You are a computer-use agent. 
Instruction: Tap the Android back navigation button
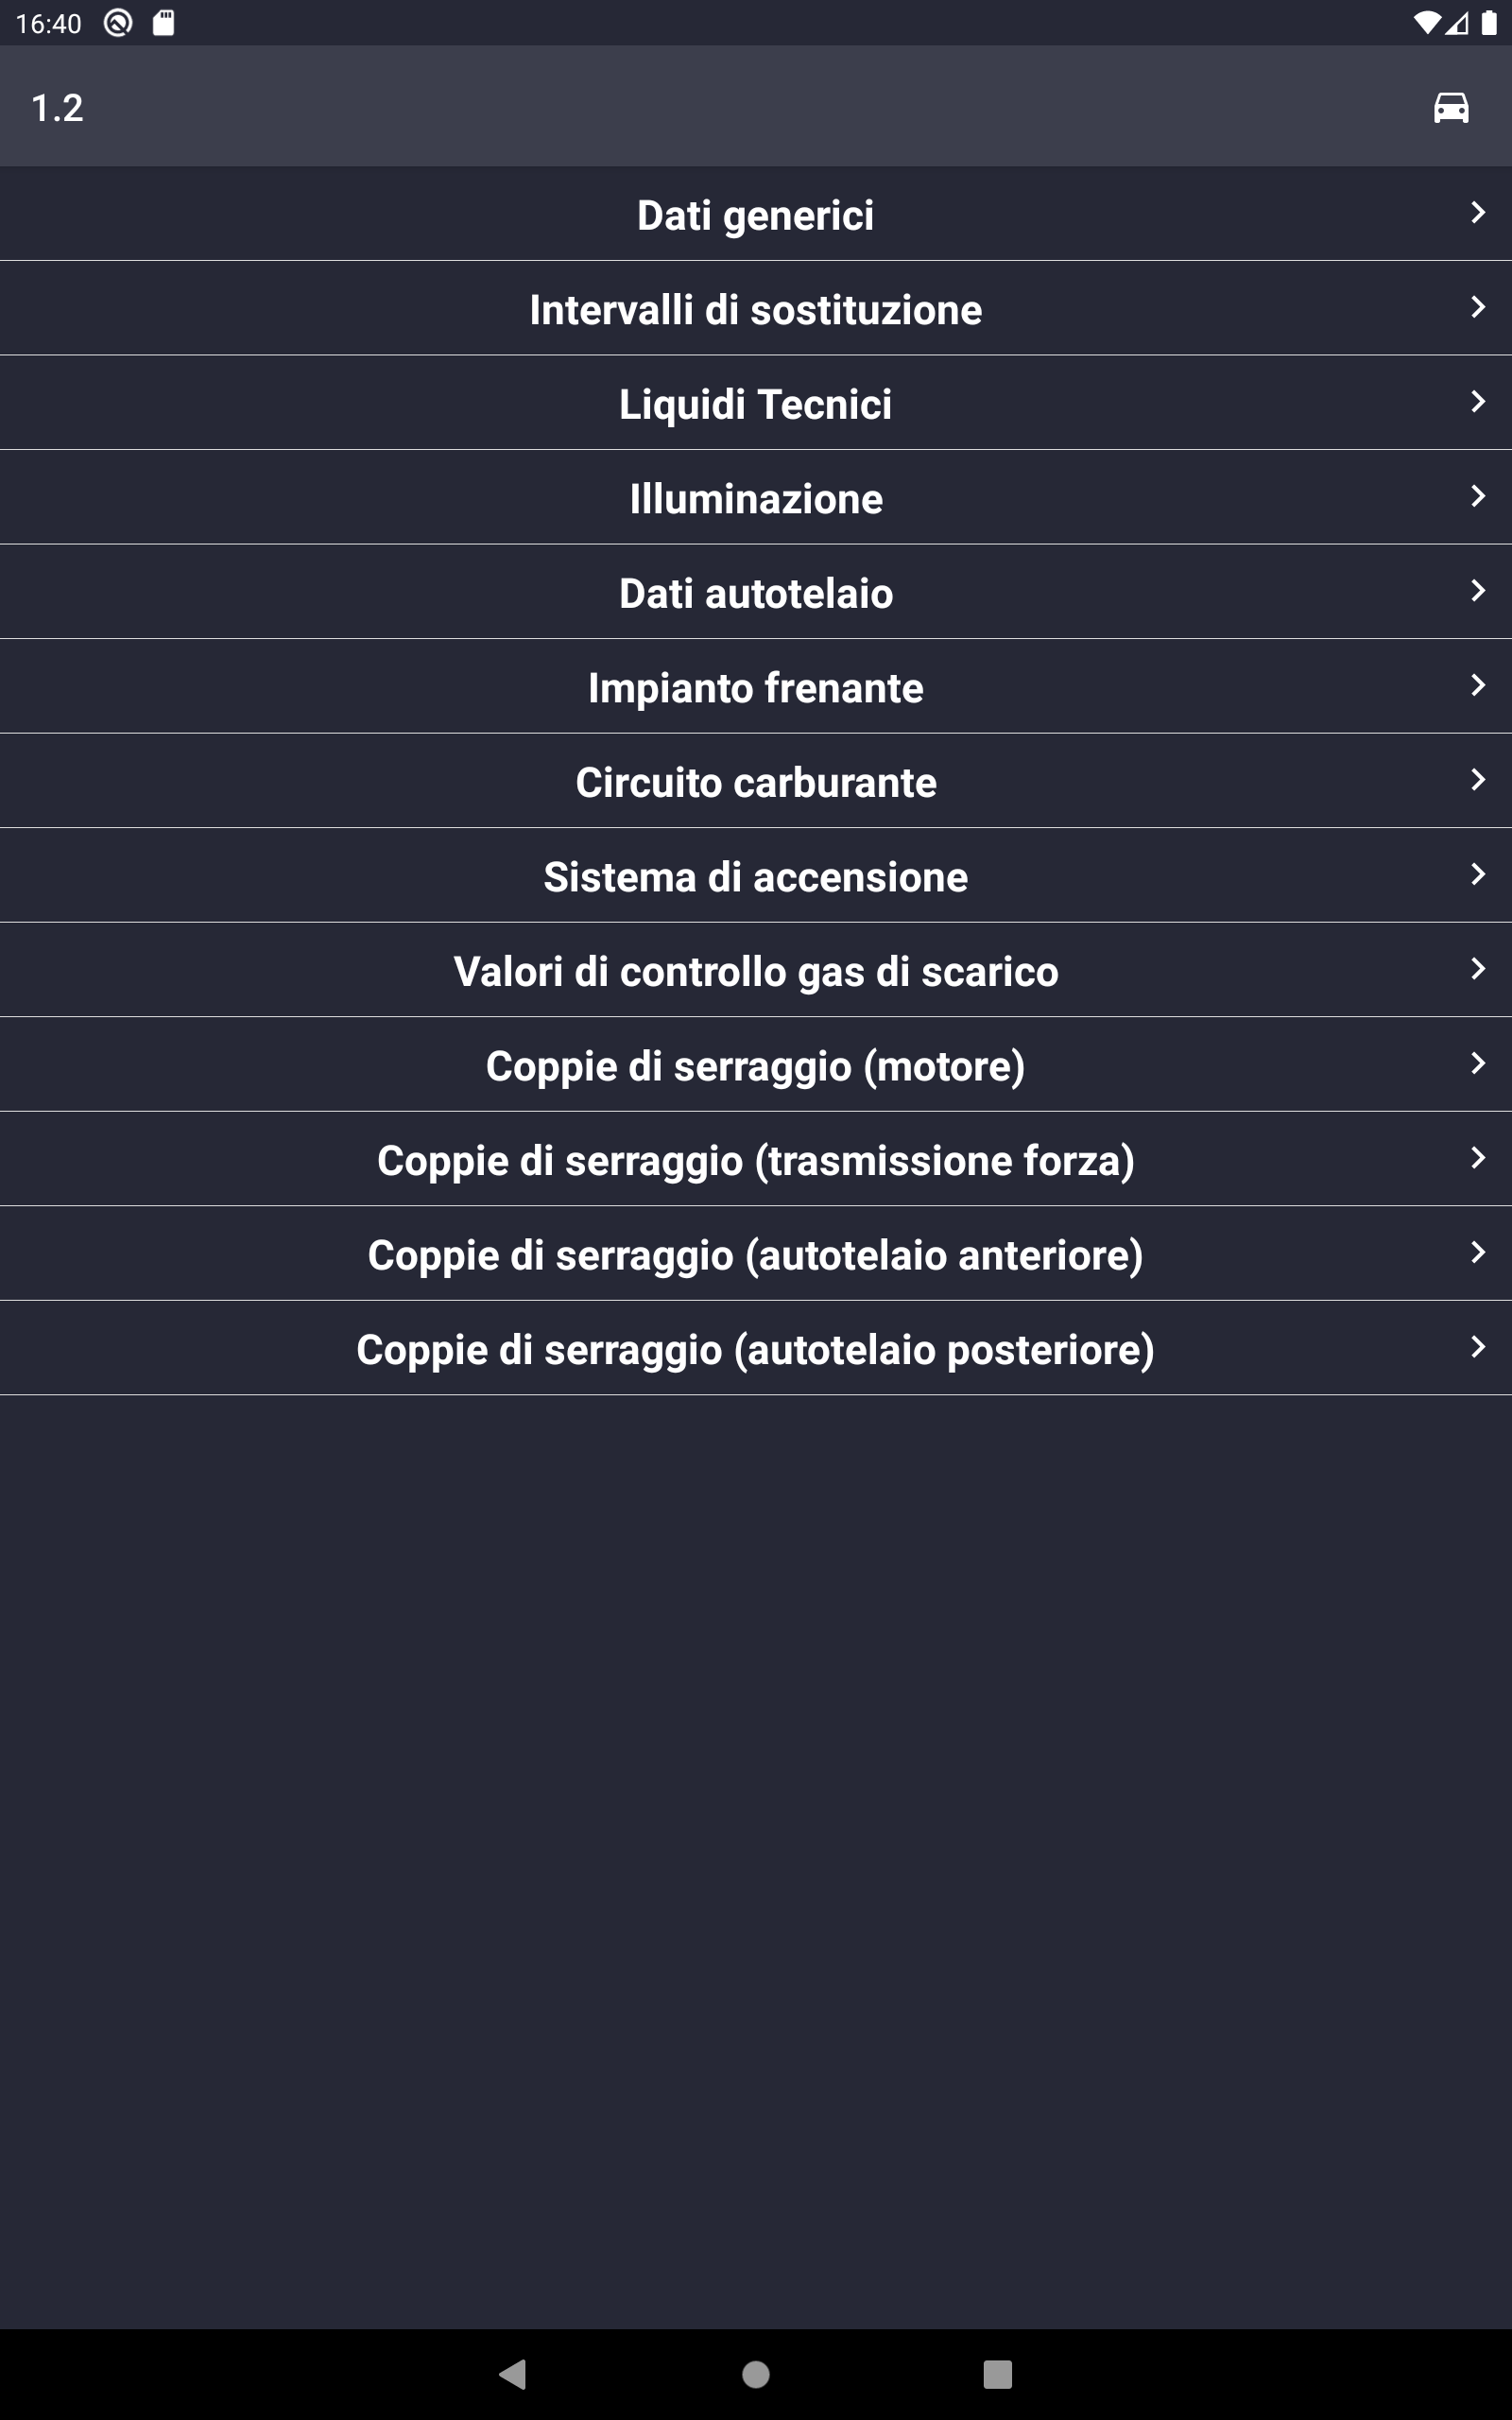point(512,2374)
